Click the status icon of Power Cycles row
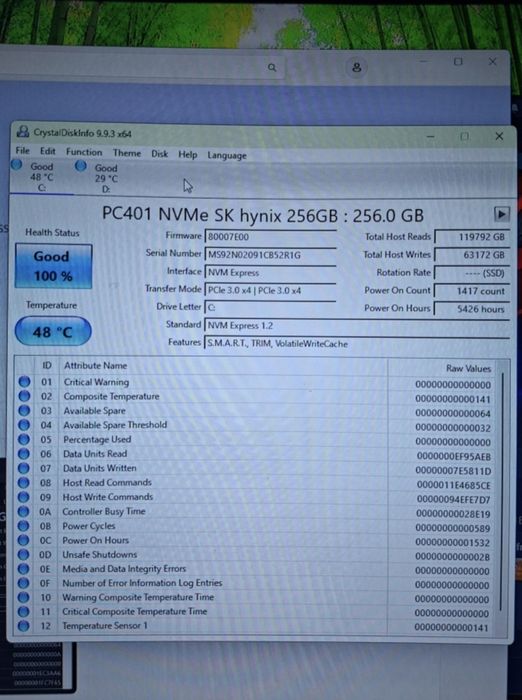 click(24, 526)
